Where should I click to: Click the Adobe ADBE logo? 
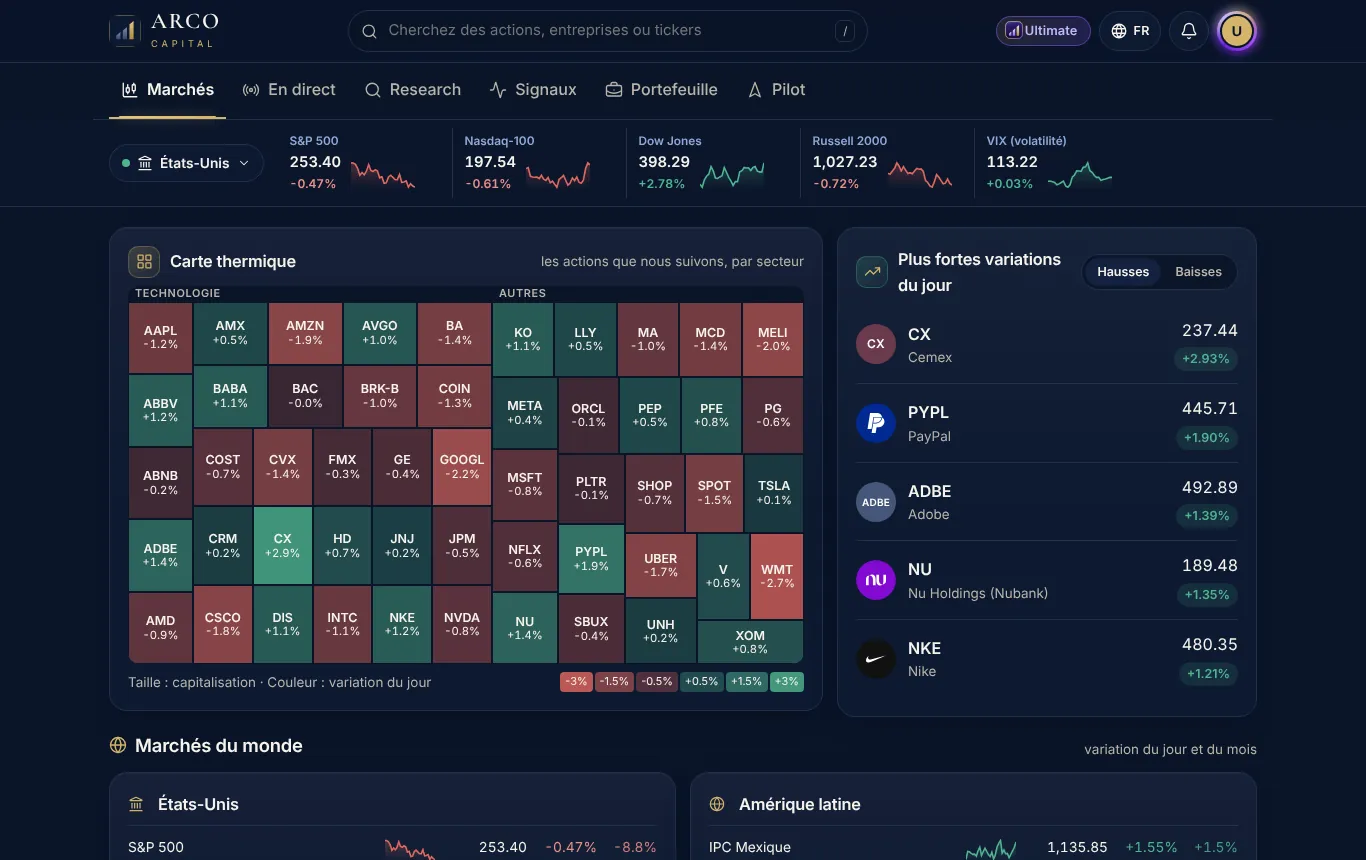(x=876, y=502)
